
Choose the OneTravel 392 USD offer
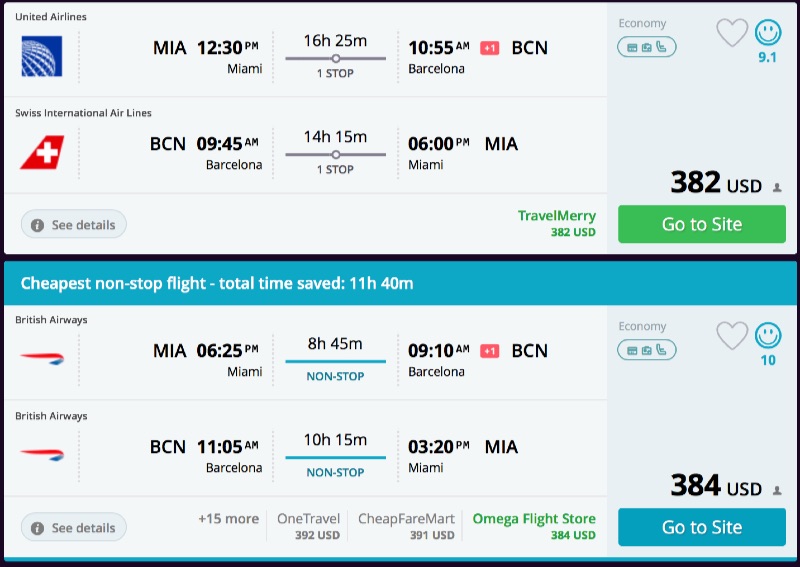click(308, 526)
